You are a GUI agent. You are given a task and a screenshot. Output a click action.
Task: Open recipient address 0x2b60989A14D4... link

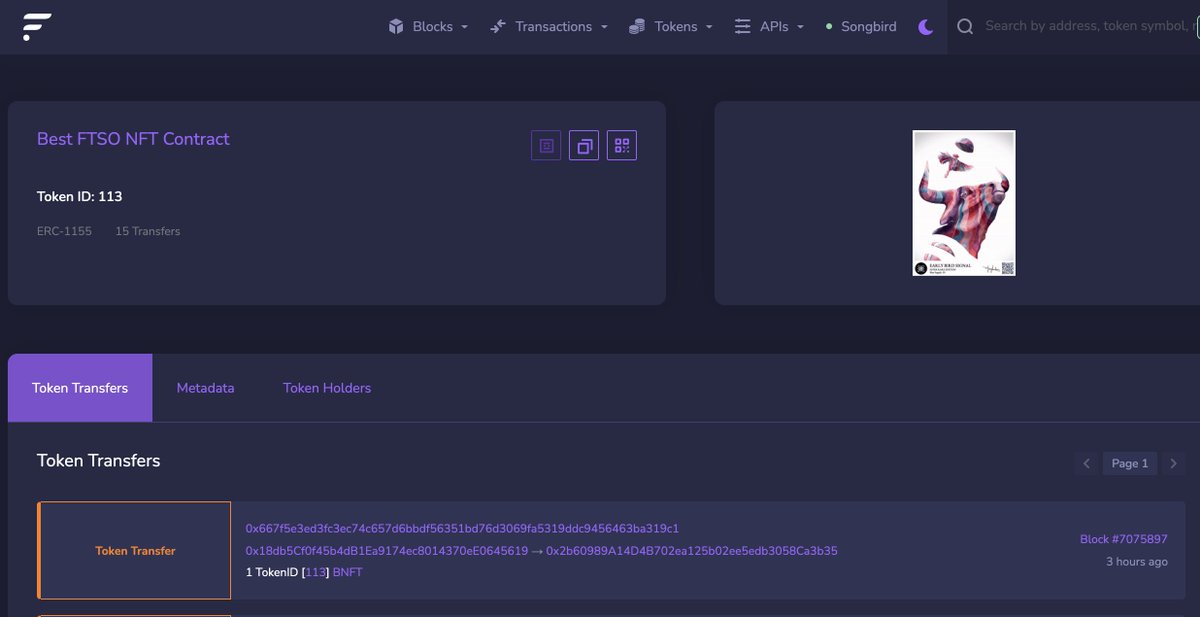692,551
